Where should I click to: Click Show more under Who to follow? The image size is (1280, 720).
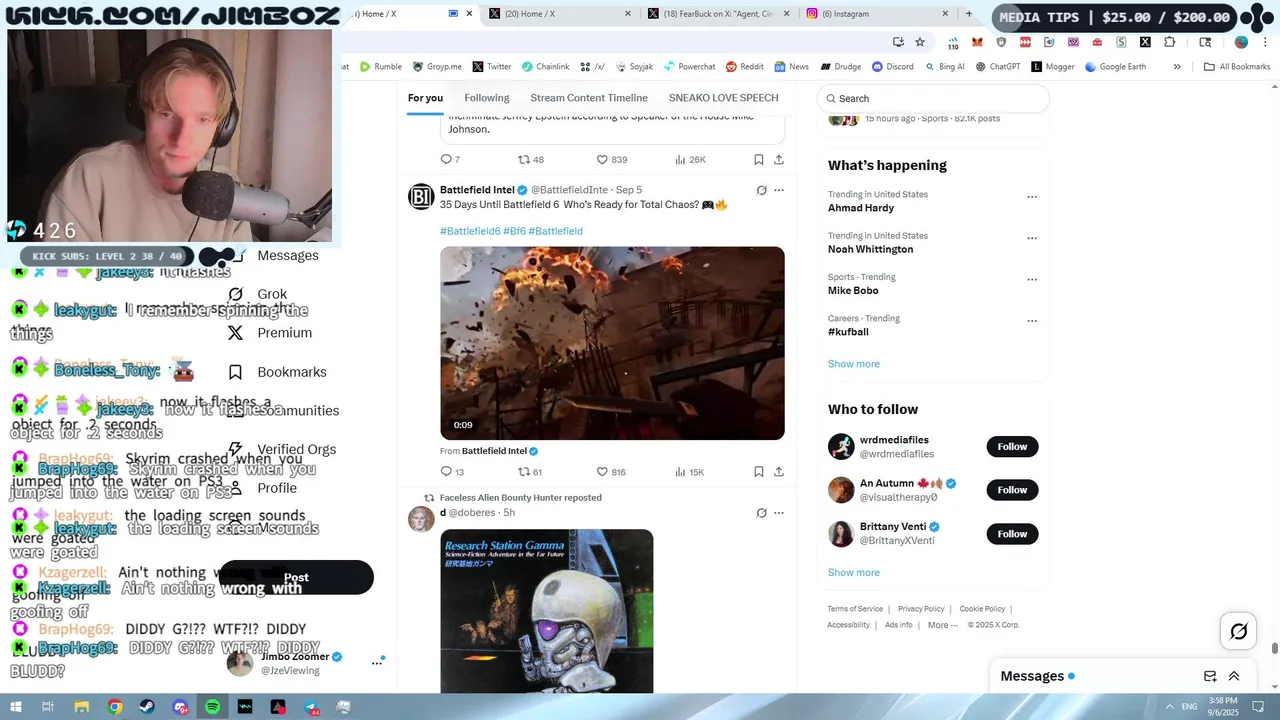[853, 573]
